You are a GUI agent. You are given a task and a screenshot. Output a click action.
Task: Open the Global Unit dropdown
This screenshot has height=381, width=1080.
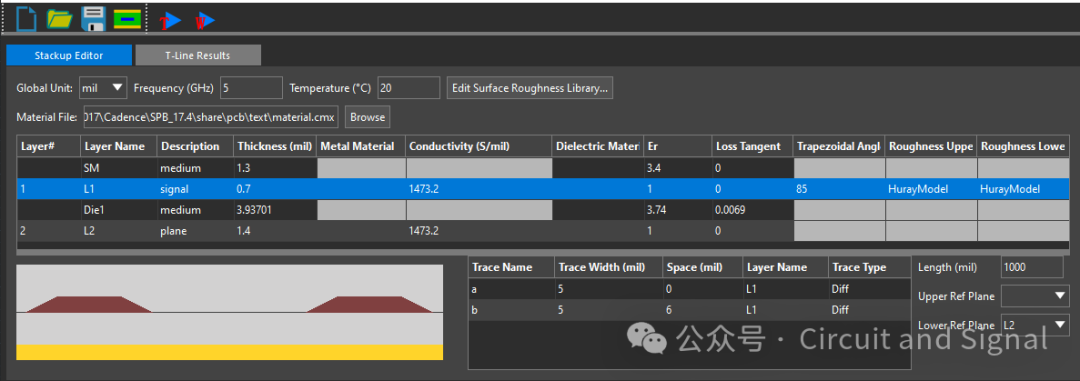(x=103, y=87)
